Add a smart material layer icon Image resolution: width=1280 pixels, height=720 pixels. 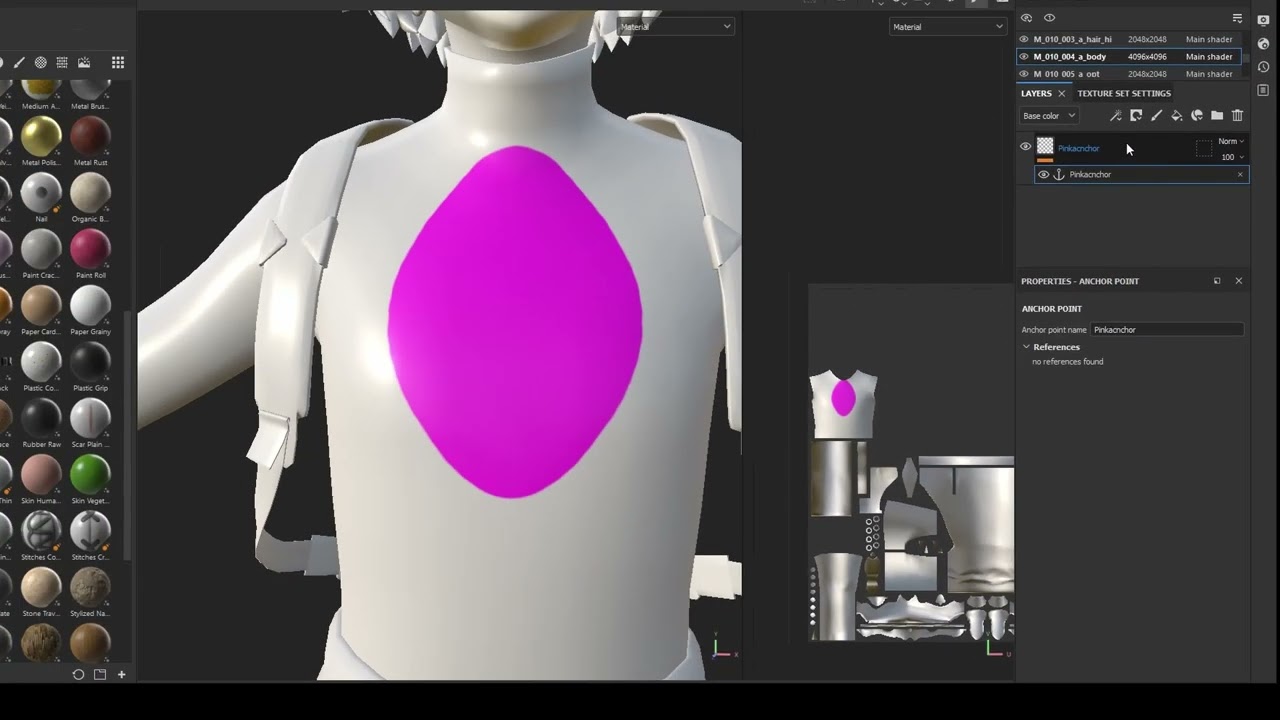(x=1197, y=116)
